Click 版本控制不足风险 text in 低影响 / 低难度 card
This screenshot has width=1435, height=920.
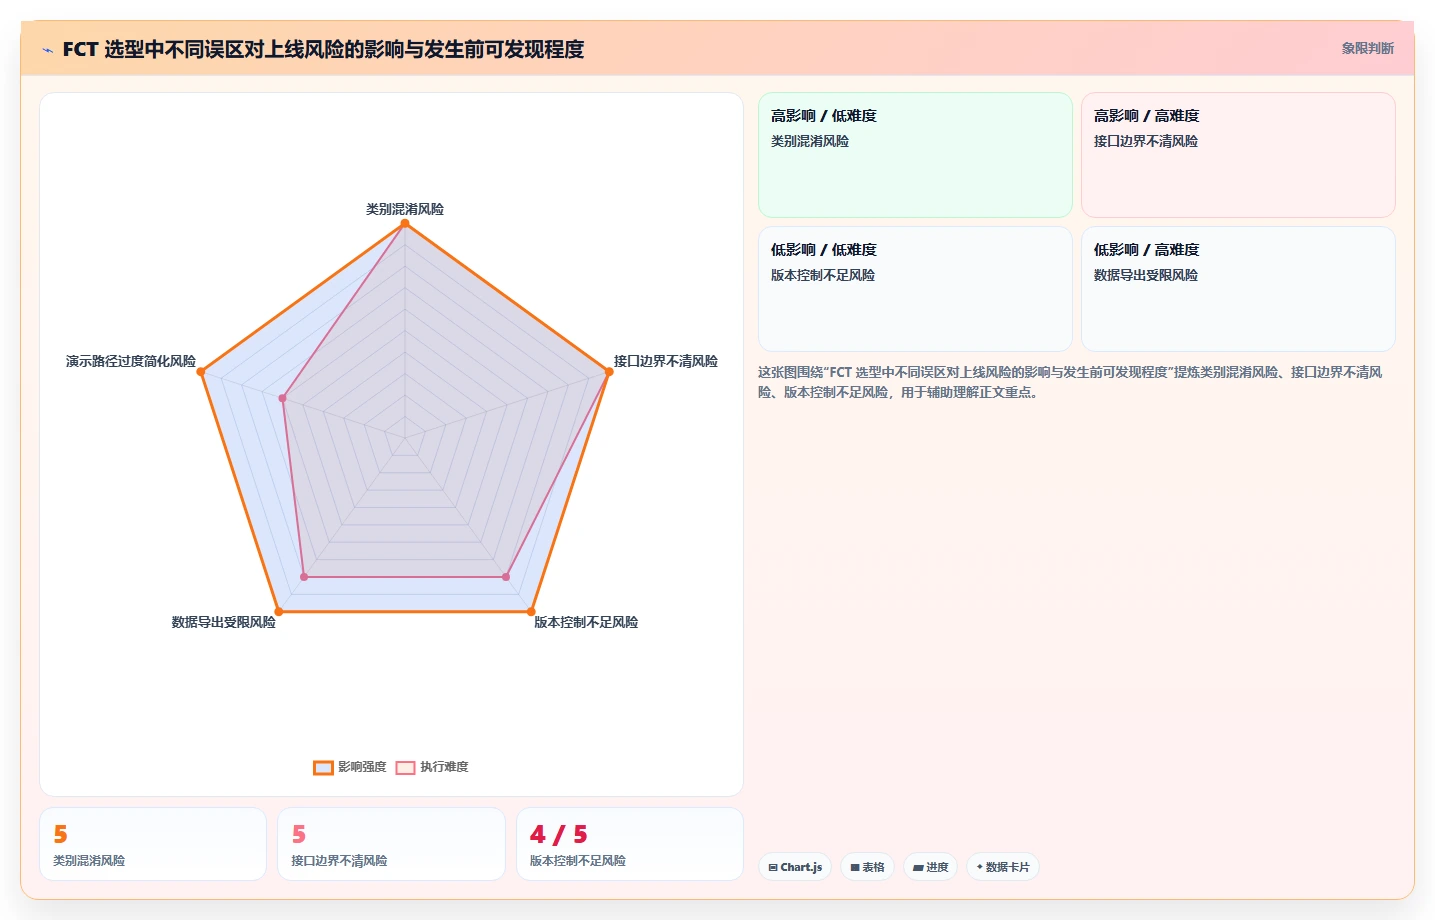823,275
